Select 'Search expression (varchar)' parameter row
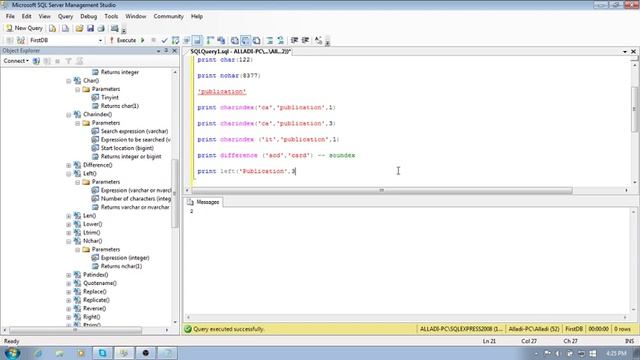 coord(130,131)
